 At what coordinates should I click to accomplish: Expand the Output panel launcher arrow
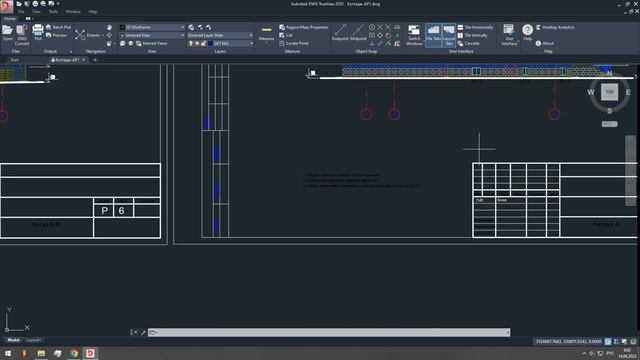[71, 52]
